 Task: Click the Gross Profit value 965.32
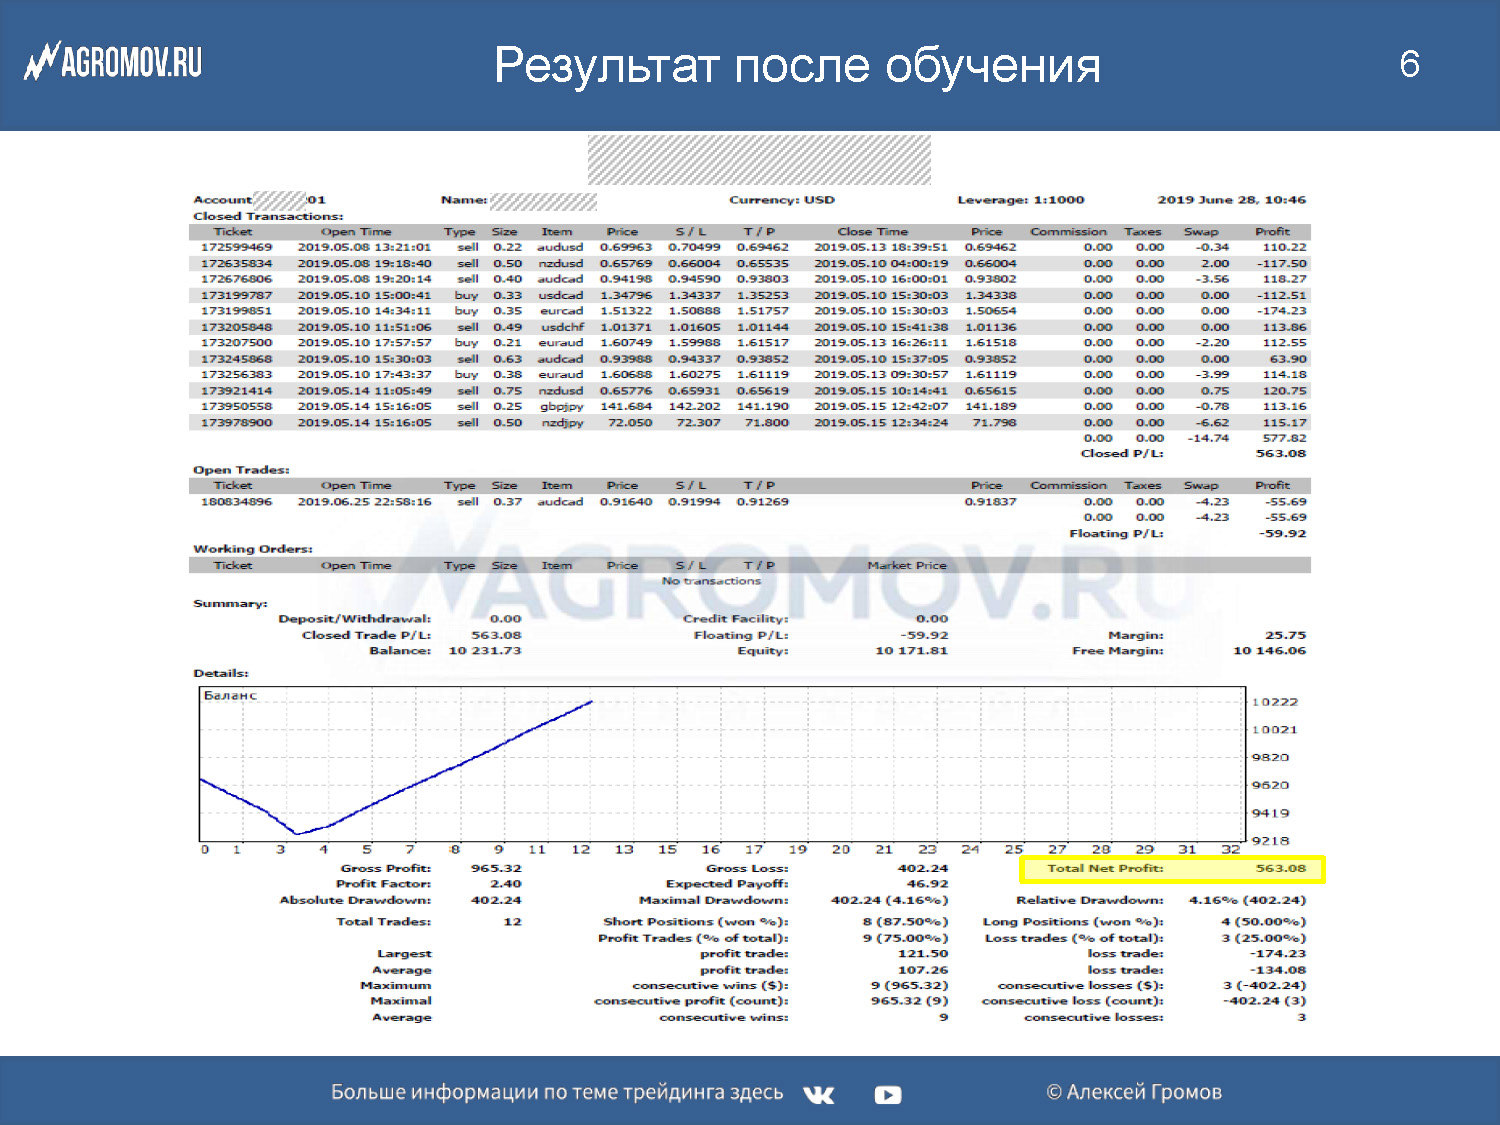pos(497,868)
